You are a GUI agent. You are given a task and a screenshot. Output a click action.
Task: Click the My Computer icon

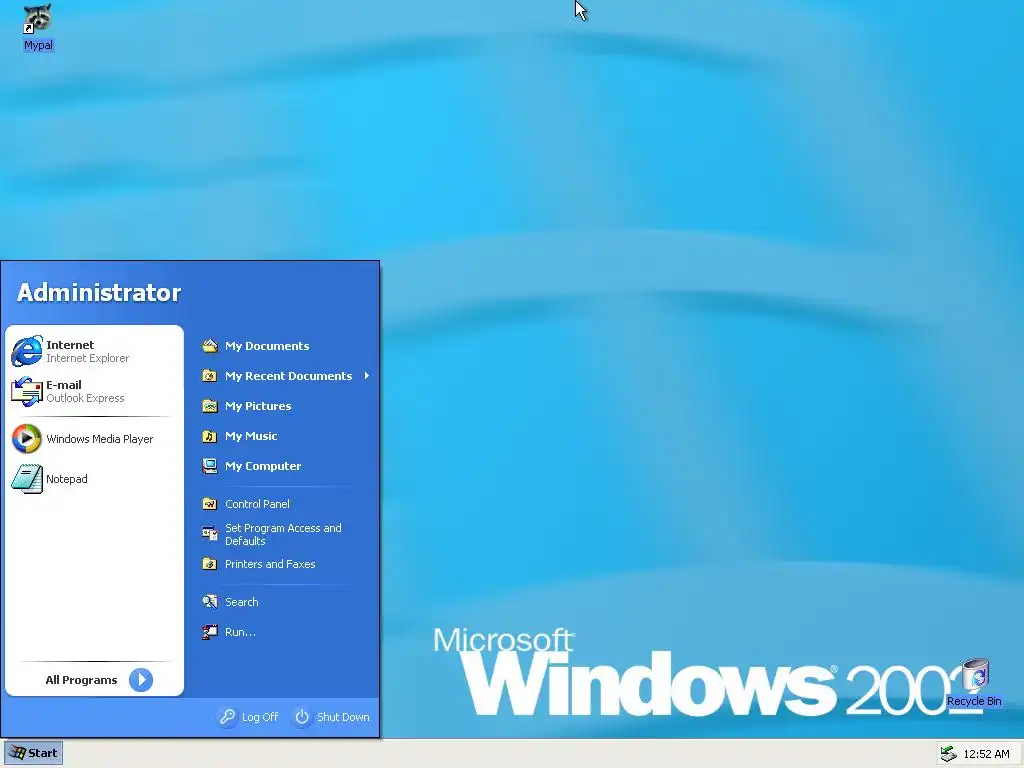[210, 466]
